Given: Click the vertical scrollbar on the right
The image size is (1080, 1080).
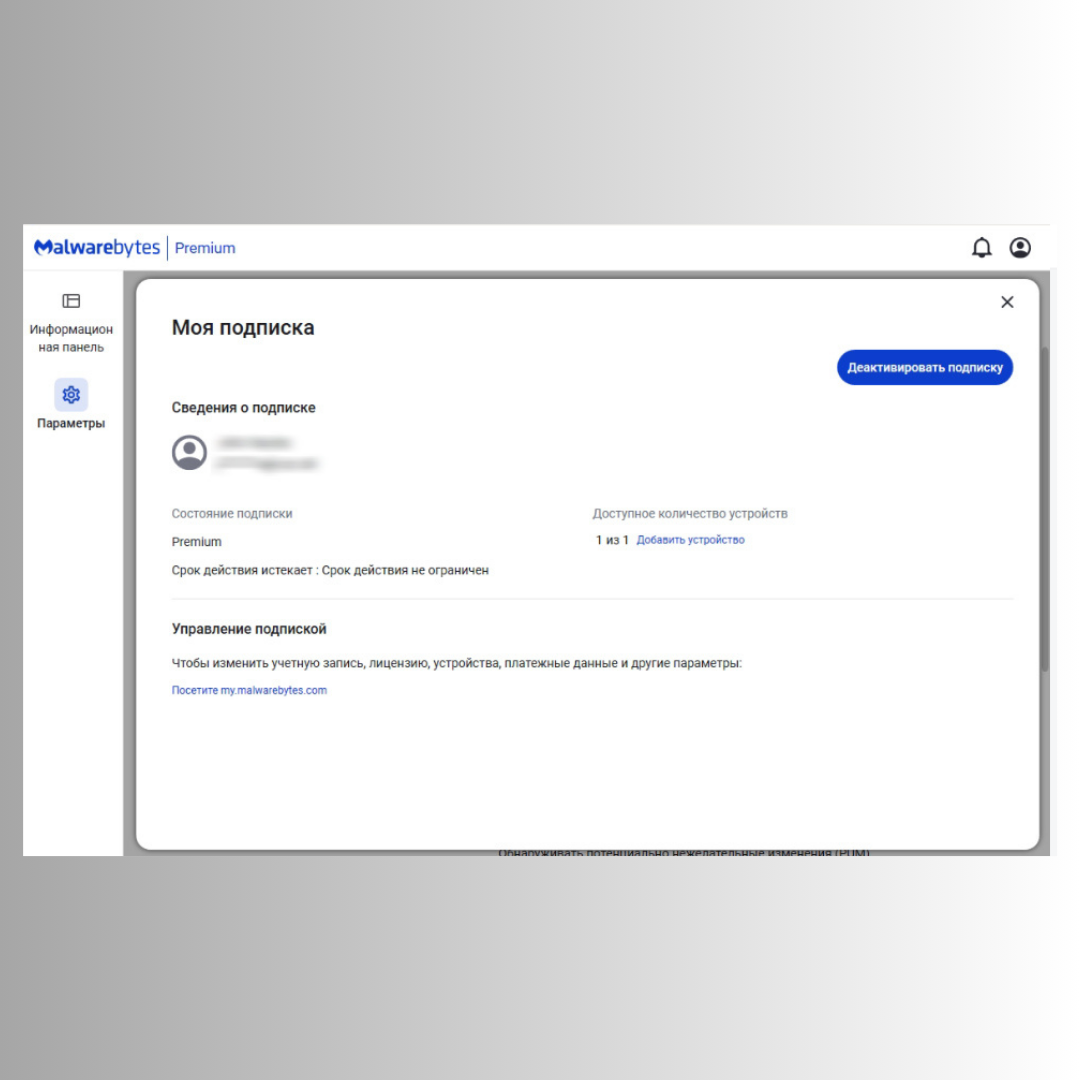Looking at the screenshot, I should (1045, 510).
